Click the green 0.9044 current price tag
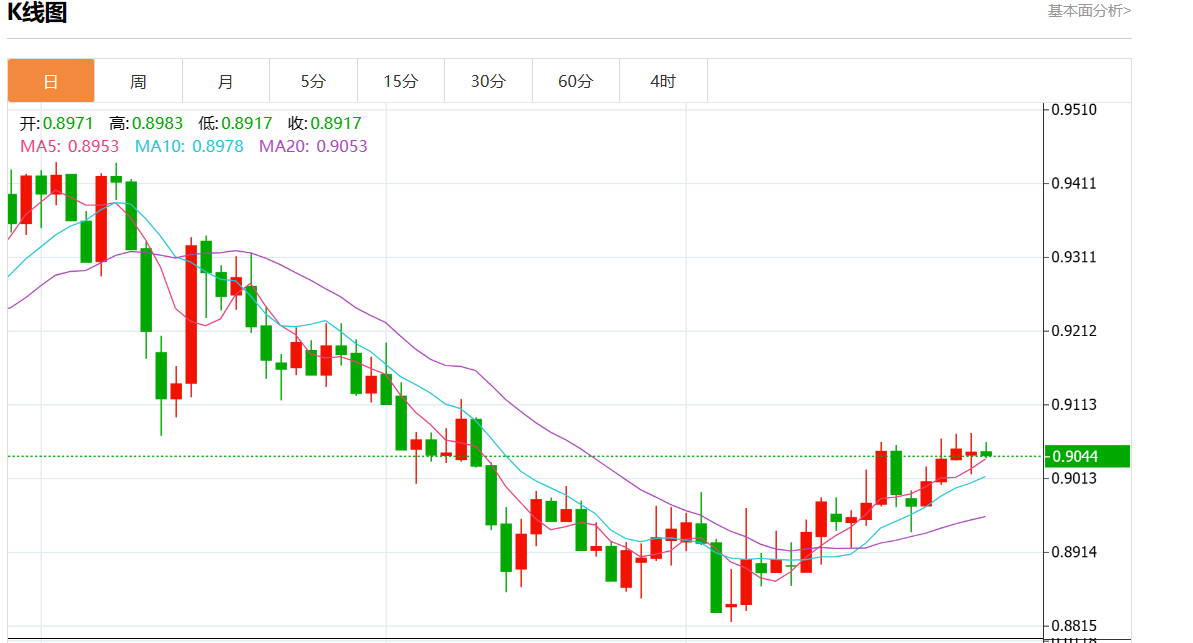The width and height of the screenshot is (1193, 643). pyautogui.click(x=1087, y=456)
